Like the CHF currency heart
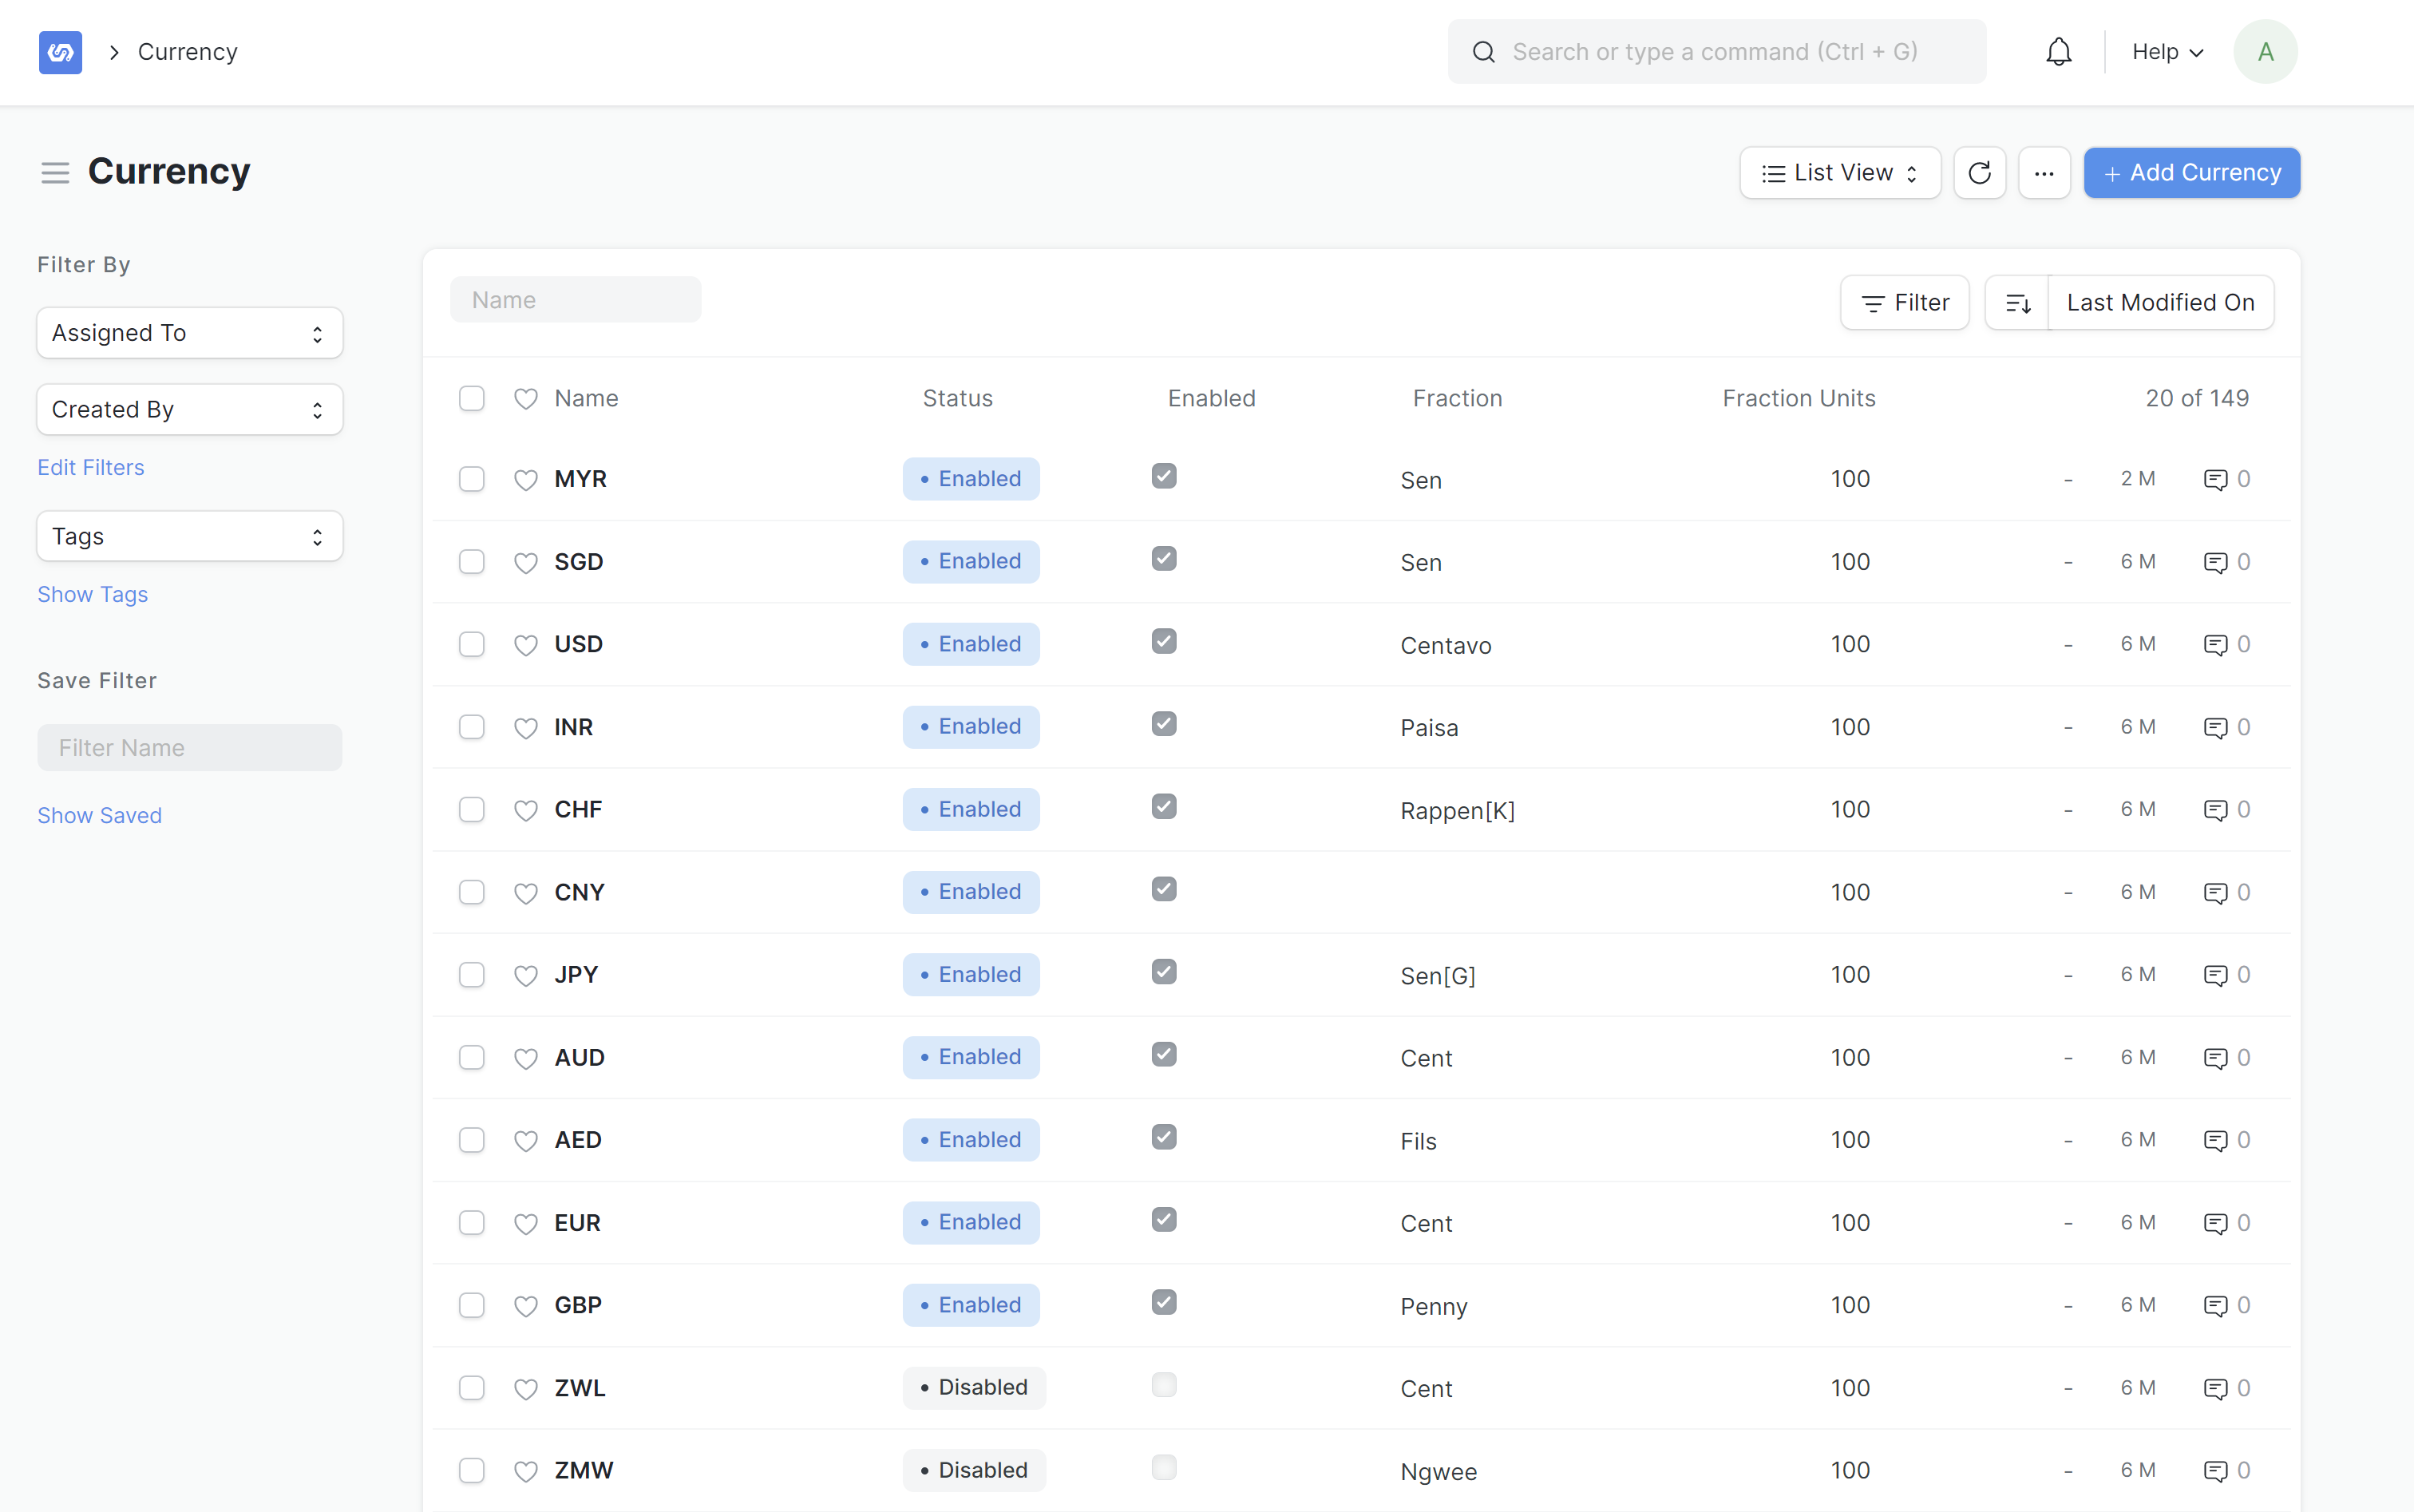The width and height of the screenshot is (2414, 1512). click(x=526, y=810)
